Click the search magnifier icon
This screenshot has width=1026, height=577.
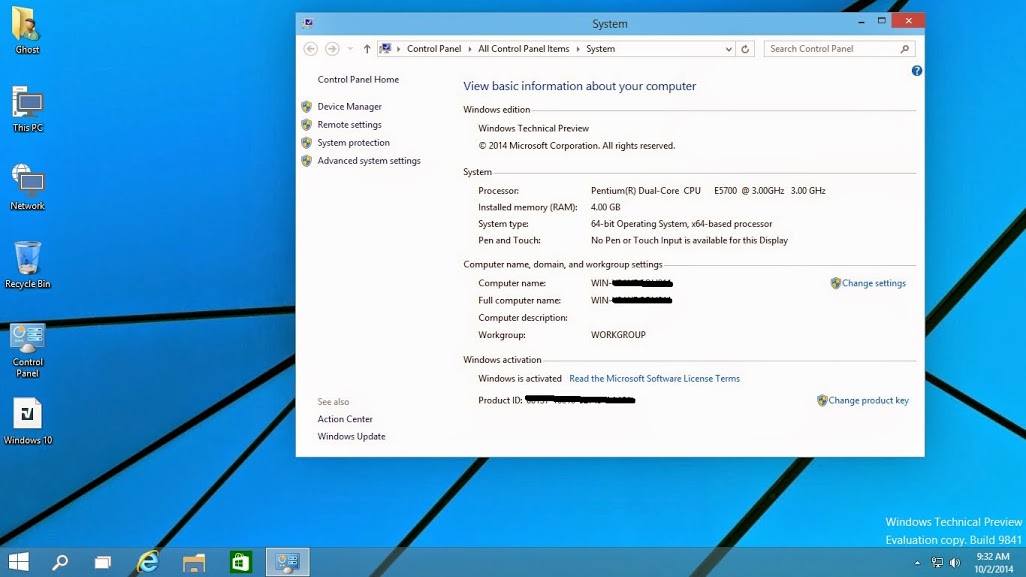(904, 48)
